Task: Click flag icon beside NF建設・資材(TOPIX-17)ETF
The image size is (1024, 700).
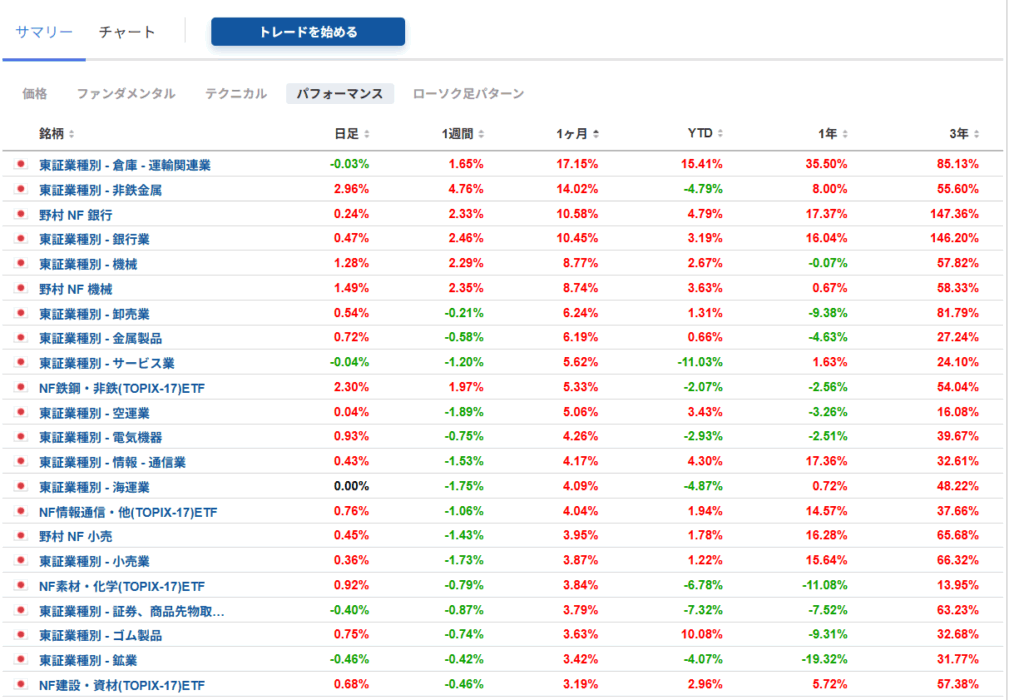Action: pyautogui.click(x=19, y=685)
